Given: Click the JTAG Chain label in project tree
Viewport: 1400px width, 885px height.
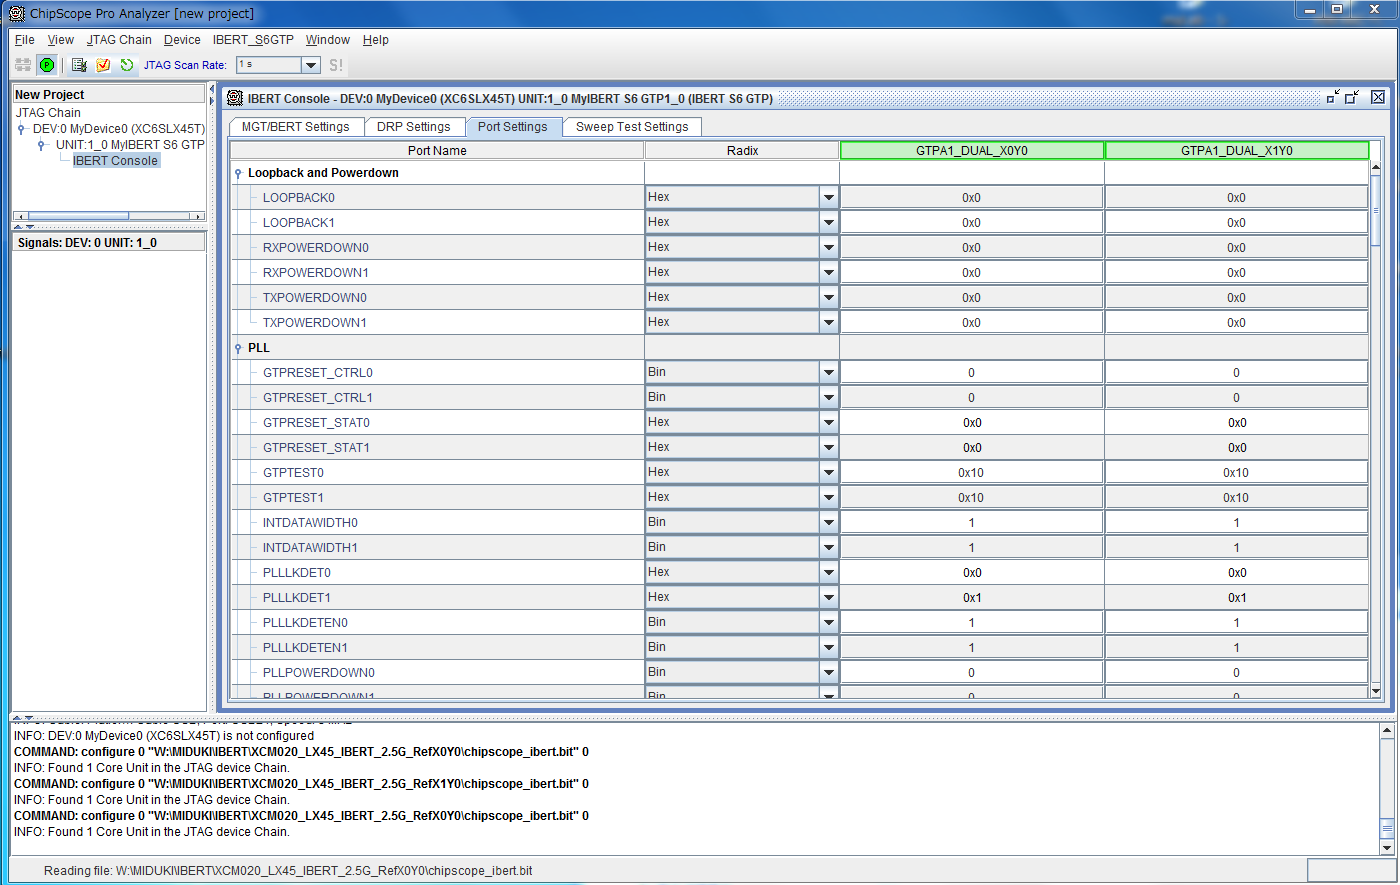Looking at the screenshot, I should 48,113.
